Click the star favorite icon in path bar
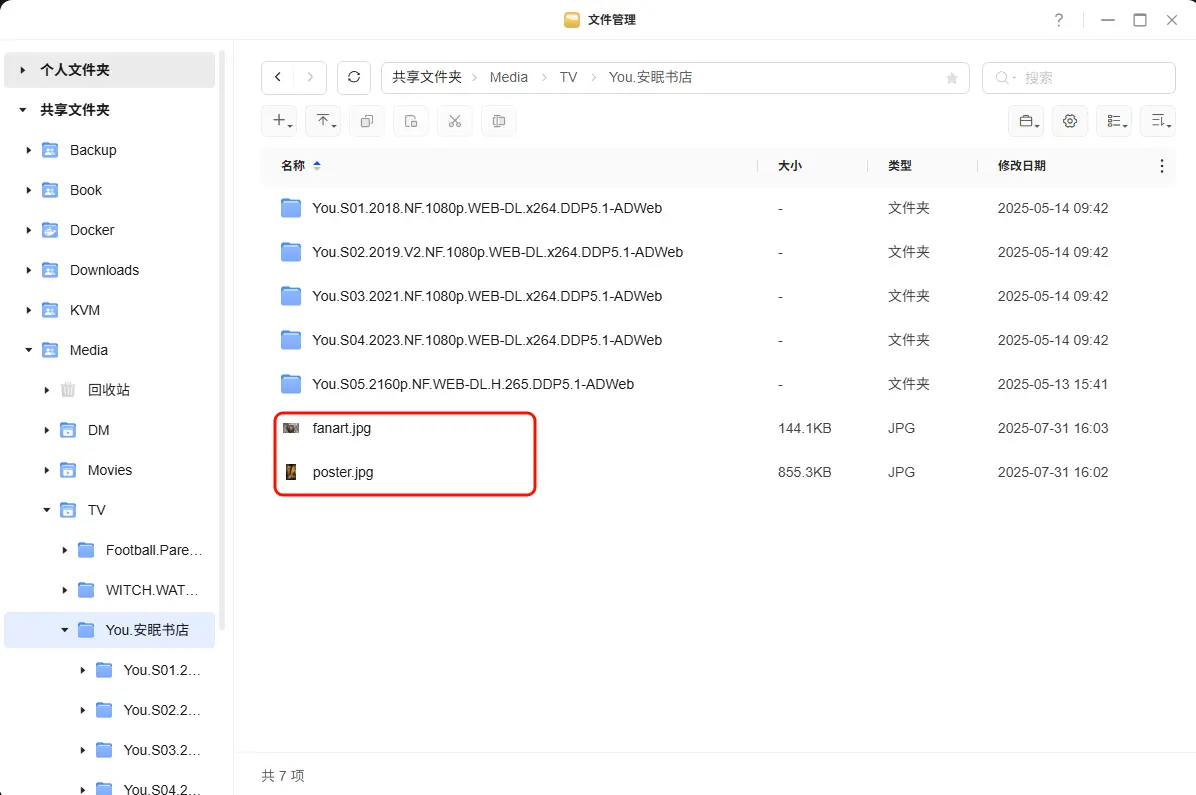The image size is (1196, 795). (x=951, y=78)
